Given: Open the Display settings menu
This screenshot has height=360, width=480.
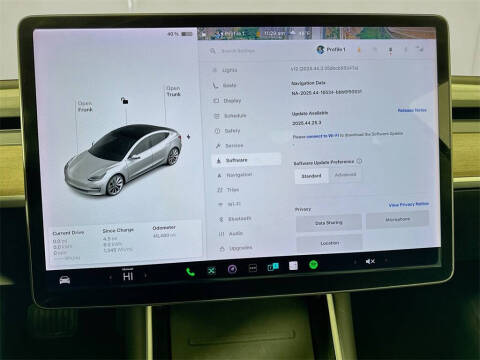Looking at the screenshot, I should tap(227, 100).
